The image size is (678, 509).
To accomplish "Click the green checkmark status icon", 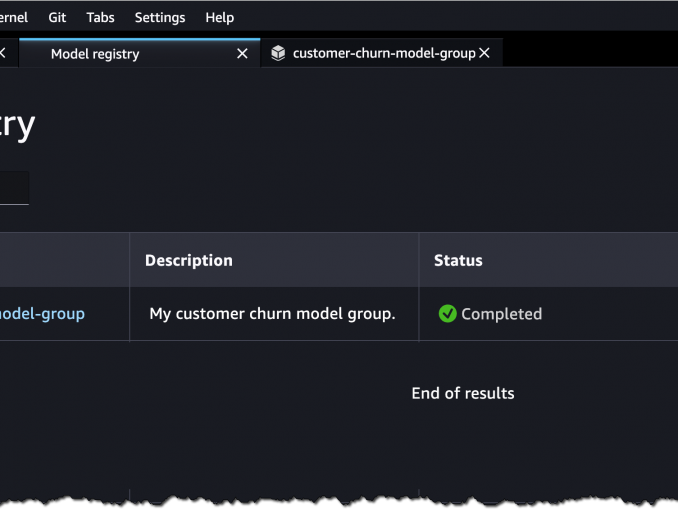I will tap(447, 314).
